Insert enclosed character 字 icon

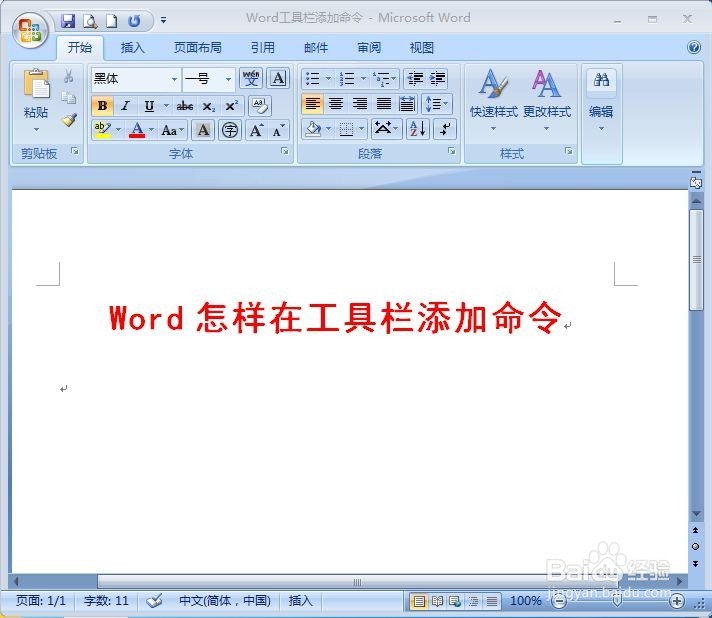(x=230, y=130)
